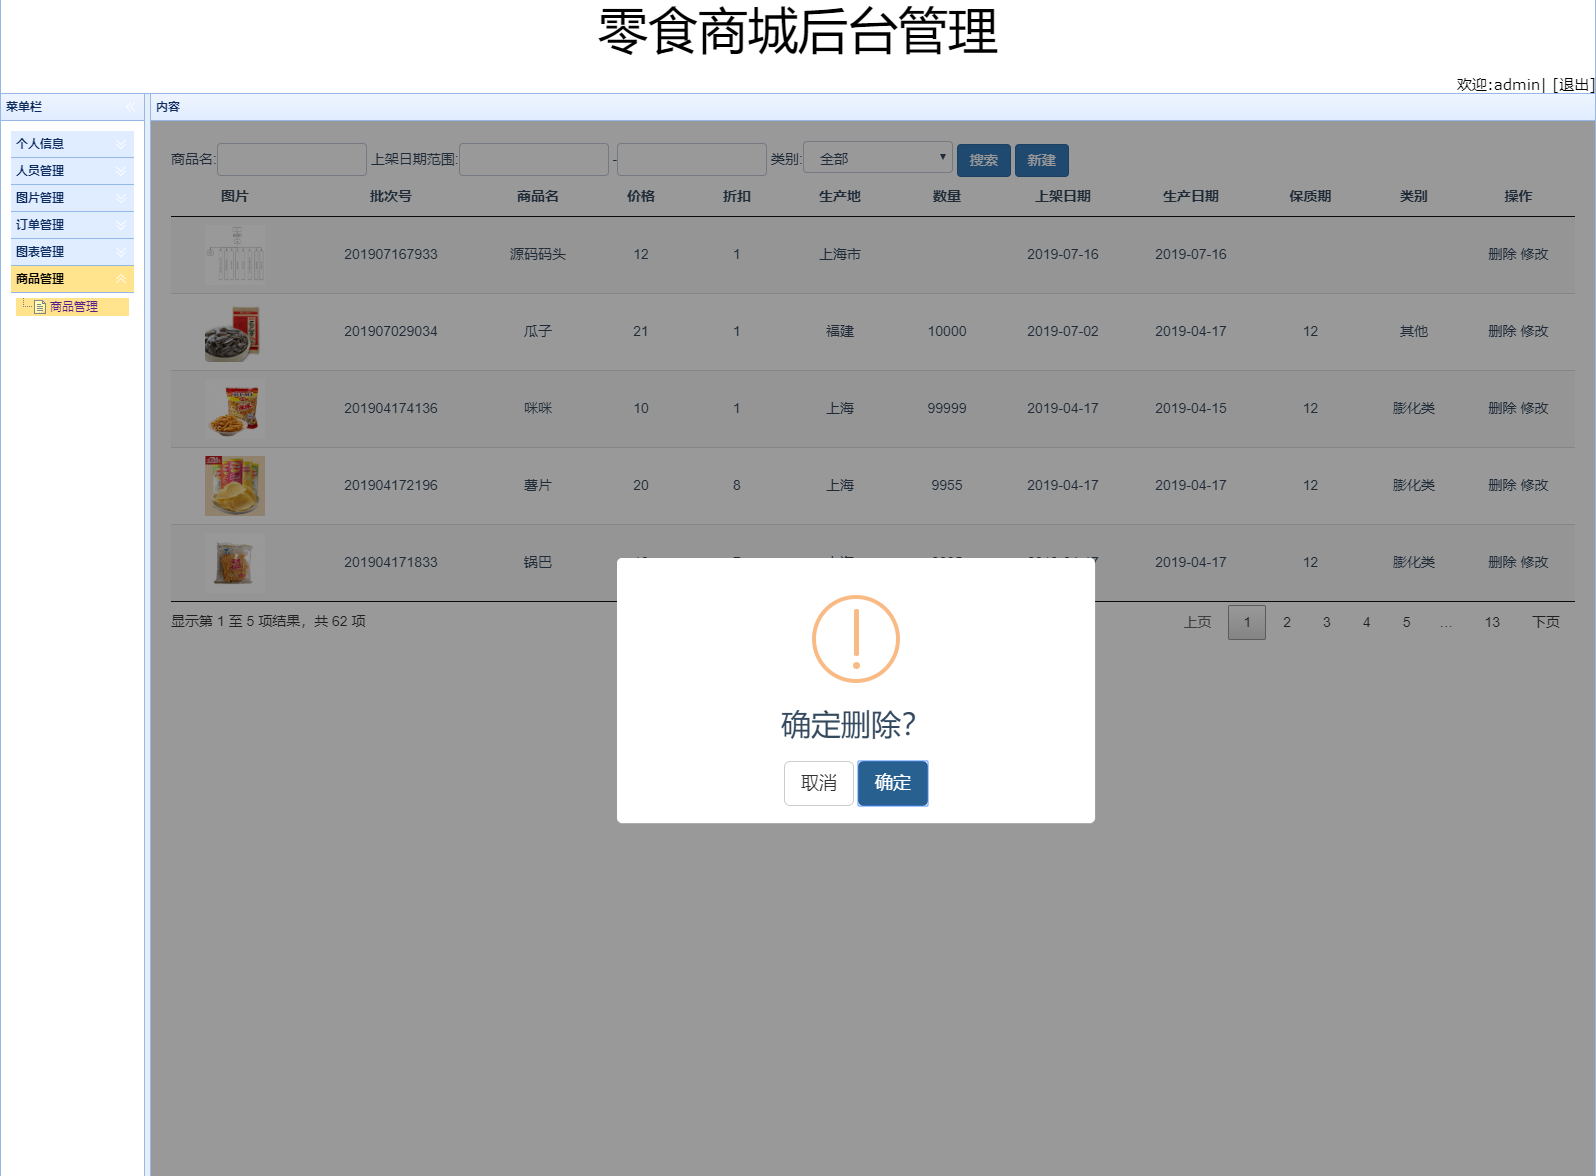Click the 内容 panel title
The height and width of the screenshot is (1176, 1596).
tap(168, 107)
